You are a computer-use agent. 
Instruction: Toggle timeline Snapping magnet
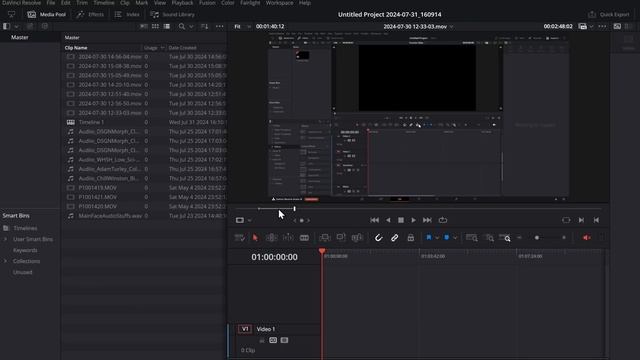[378, 238]
